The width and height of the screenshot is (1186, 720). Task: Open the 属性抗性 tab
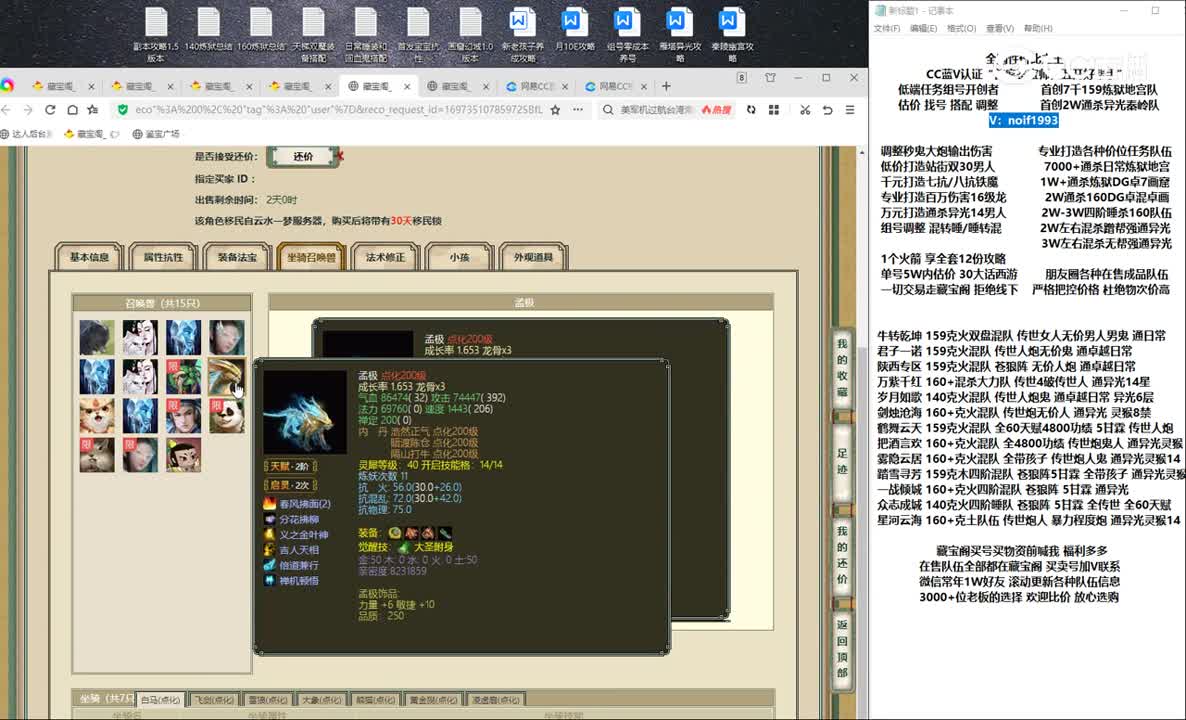163,257
